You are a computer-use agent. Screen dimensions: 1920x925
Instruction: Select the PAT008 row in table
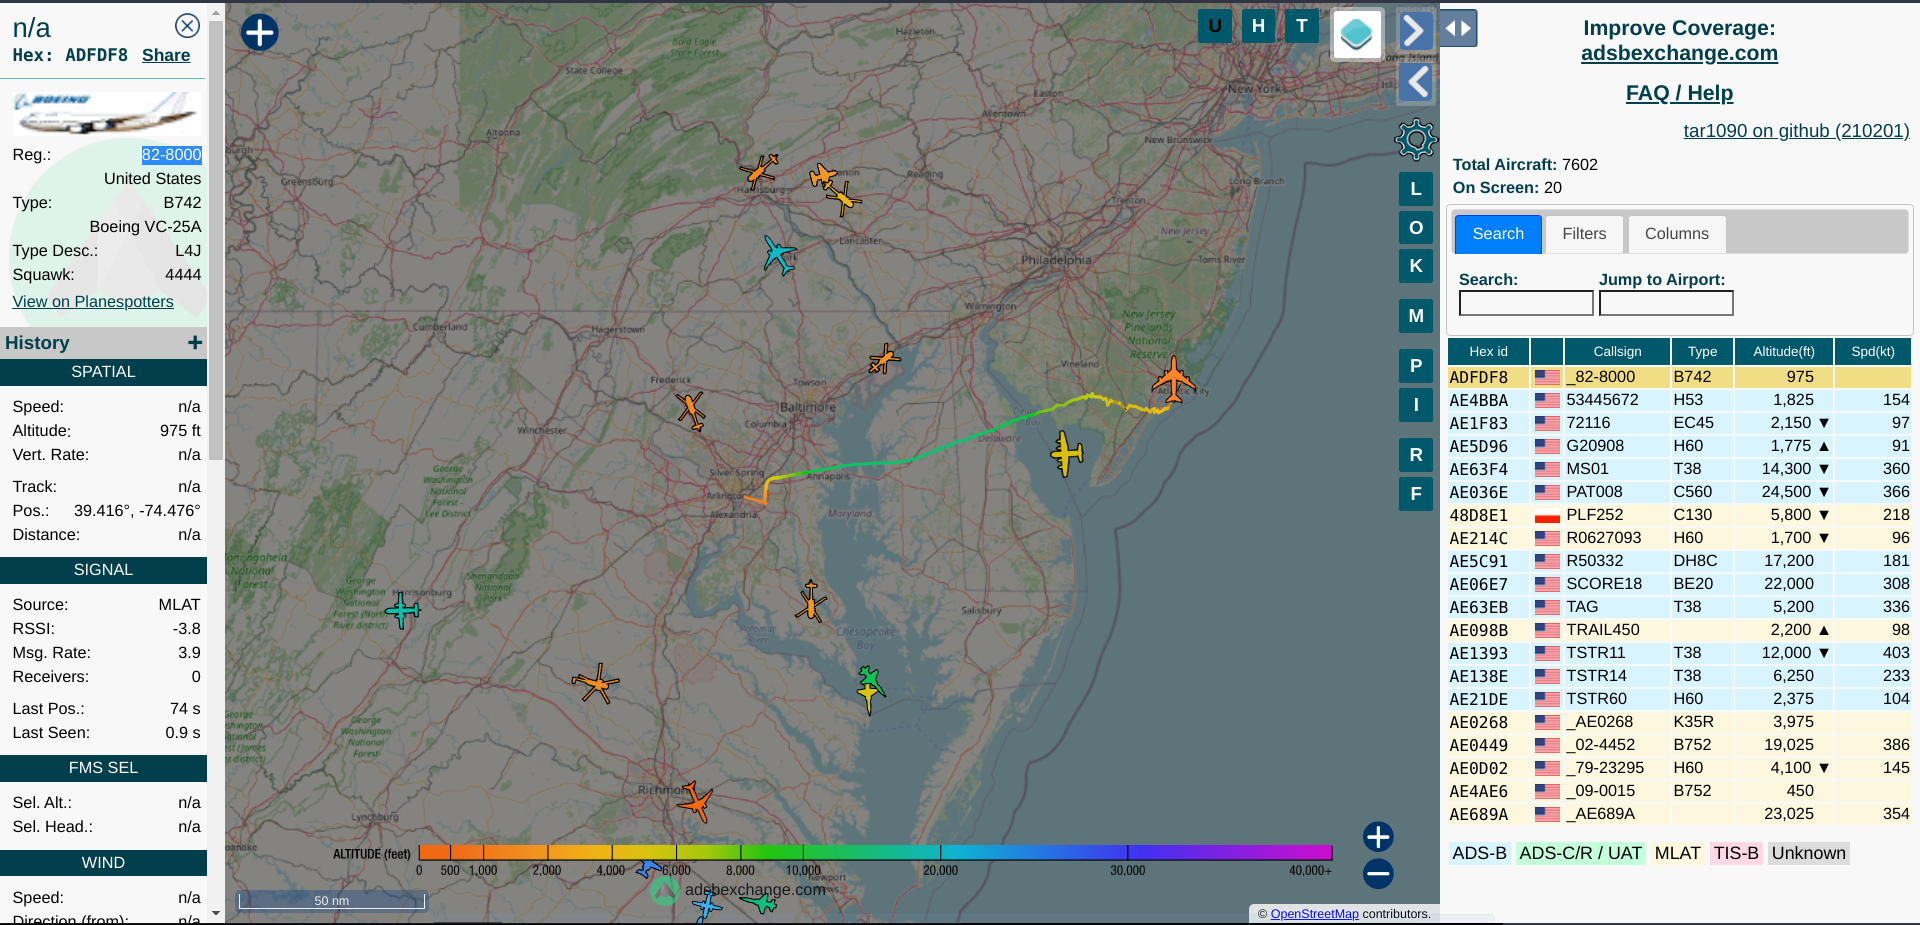pyautogui.click(x=1679, y=492)
